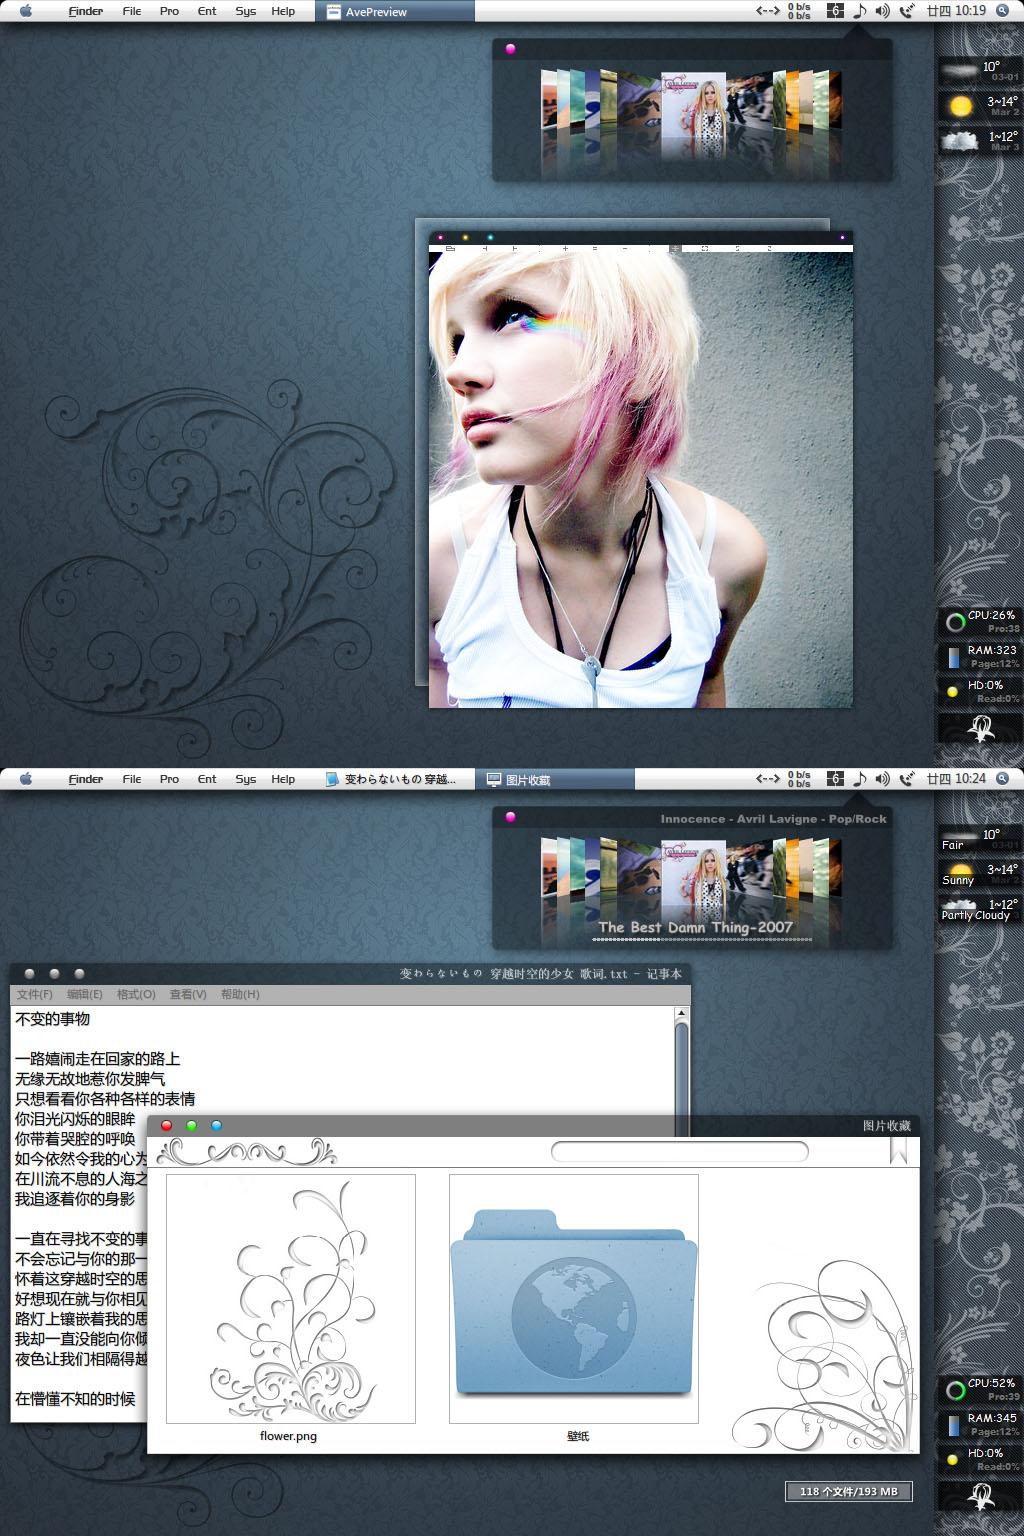
Task: Click the volume speaker icon beside the 10:24 clock
Action: tap(882, 779)
